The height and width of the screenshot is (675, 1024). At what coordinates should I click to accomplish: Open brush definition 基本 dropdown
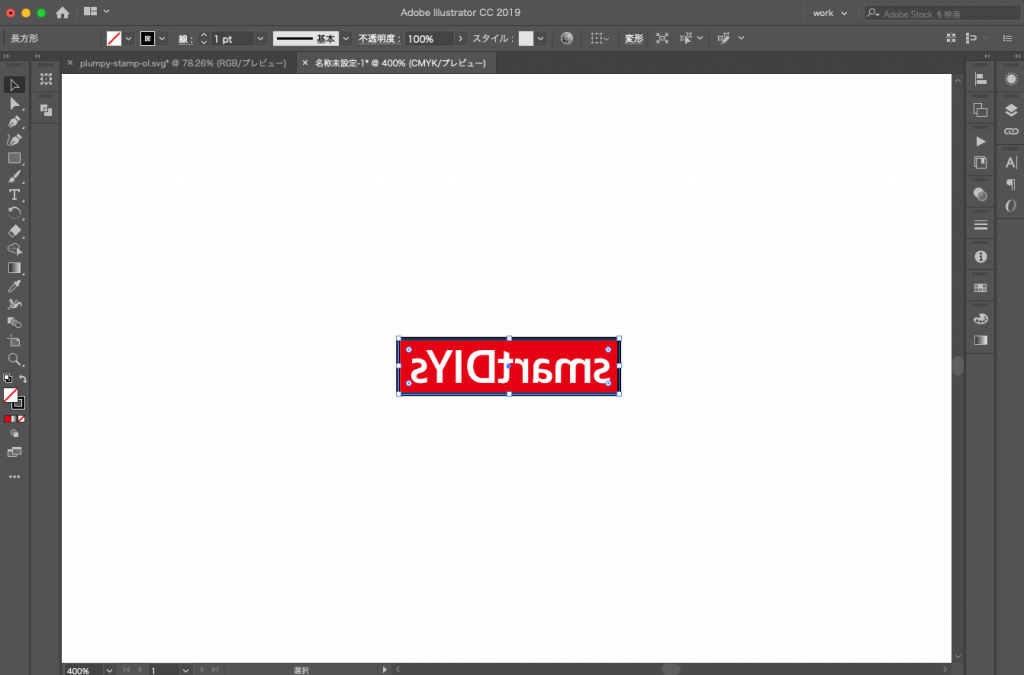[346, 39]
